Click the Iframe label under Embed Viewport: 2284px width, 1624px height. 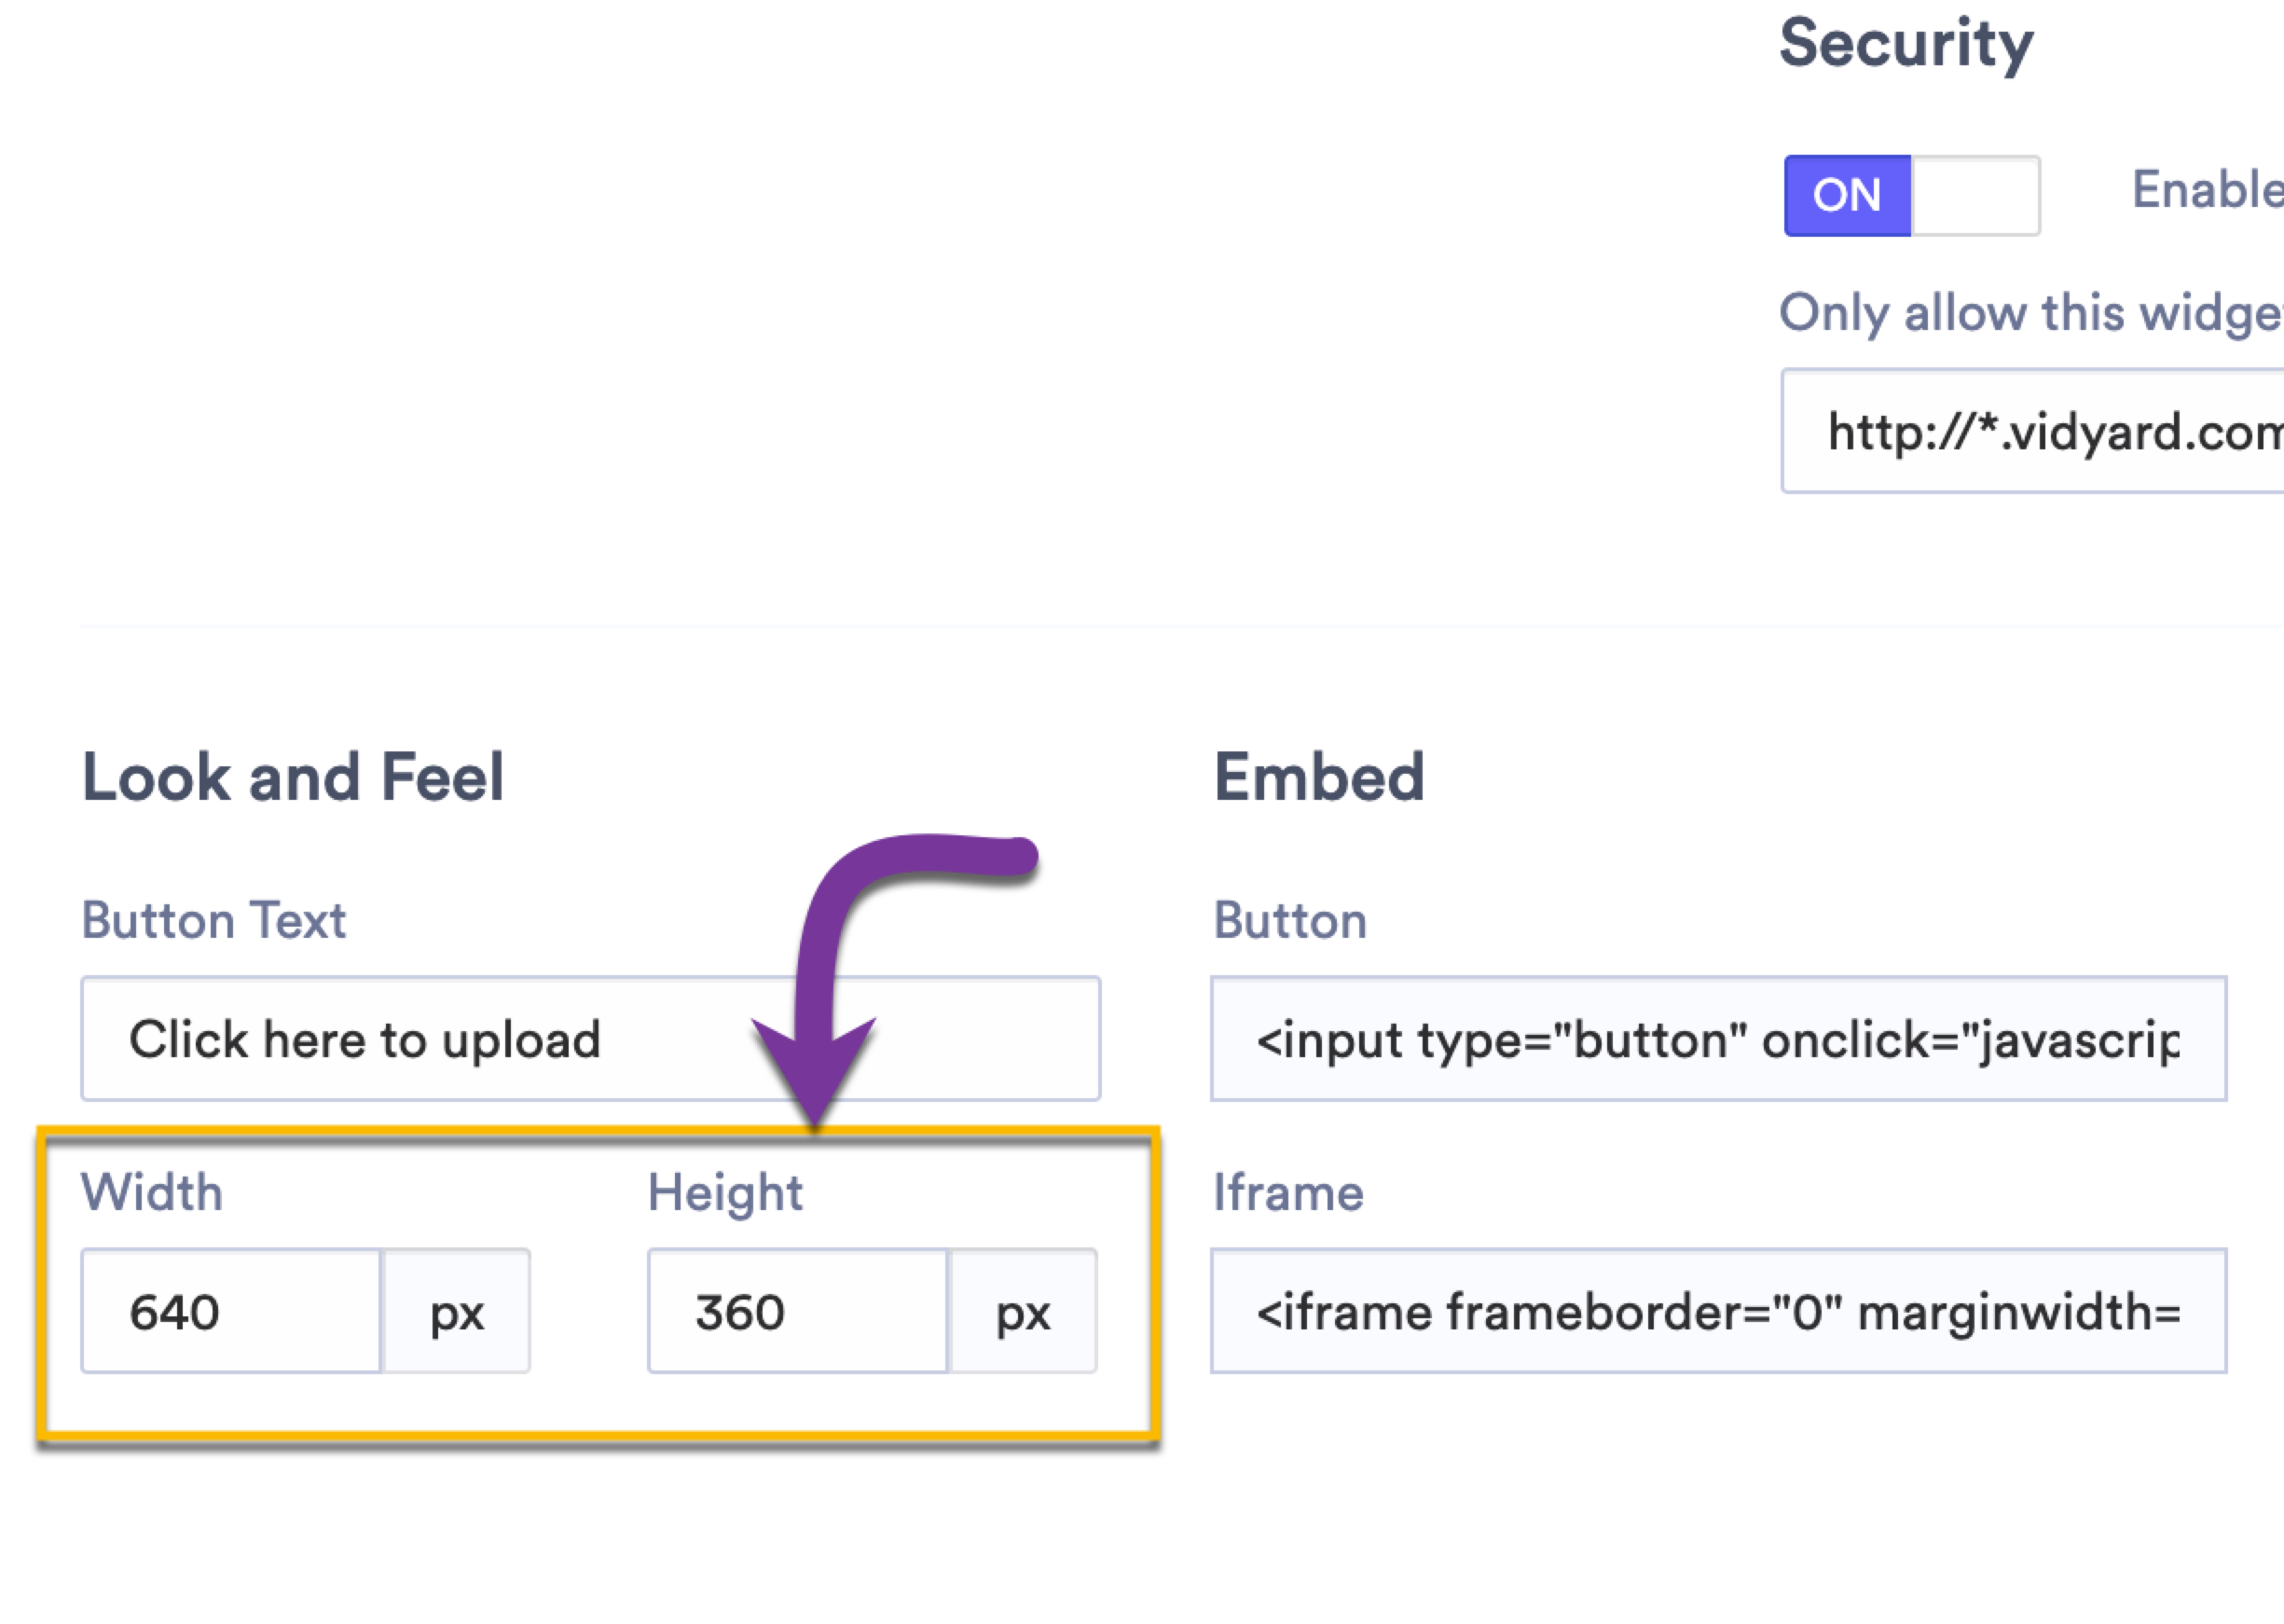1287,1192
